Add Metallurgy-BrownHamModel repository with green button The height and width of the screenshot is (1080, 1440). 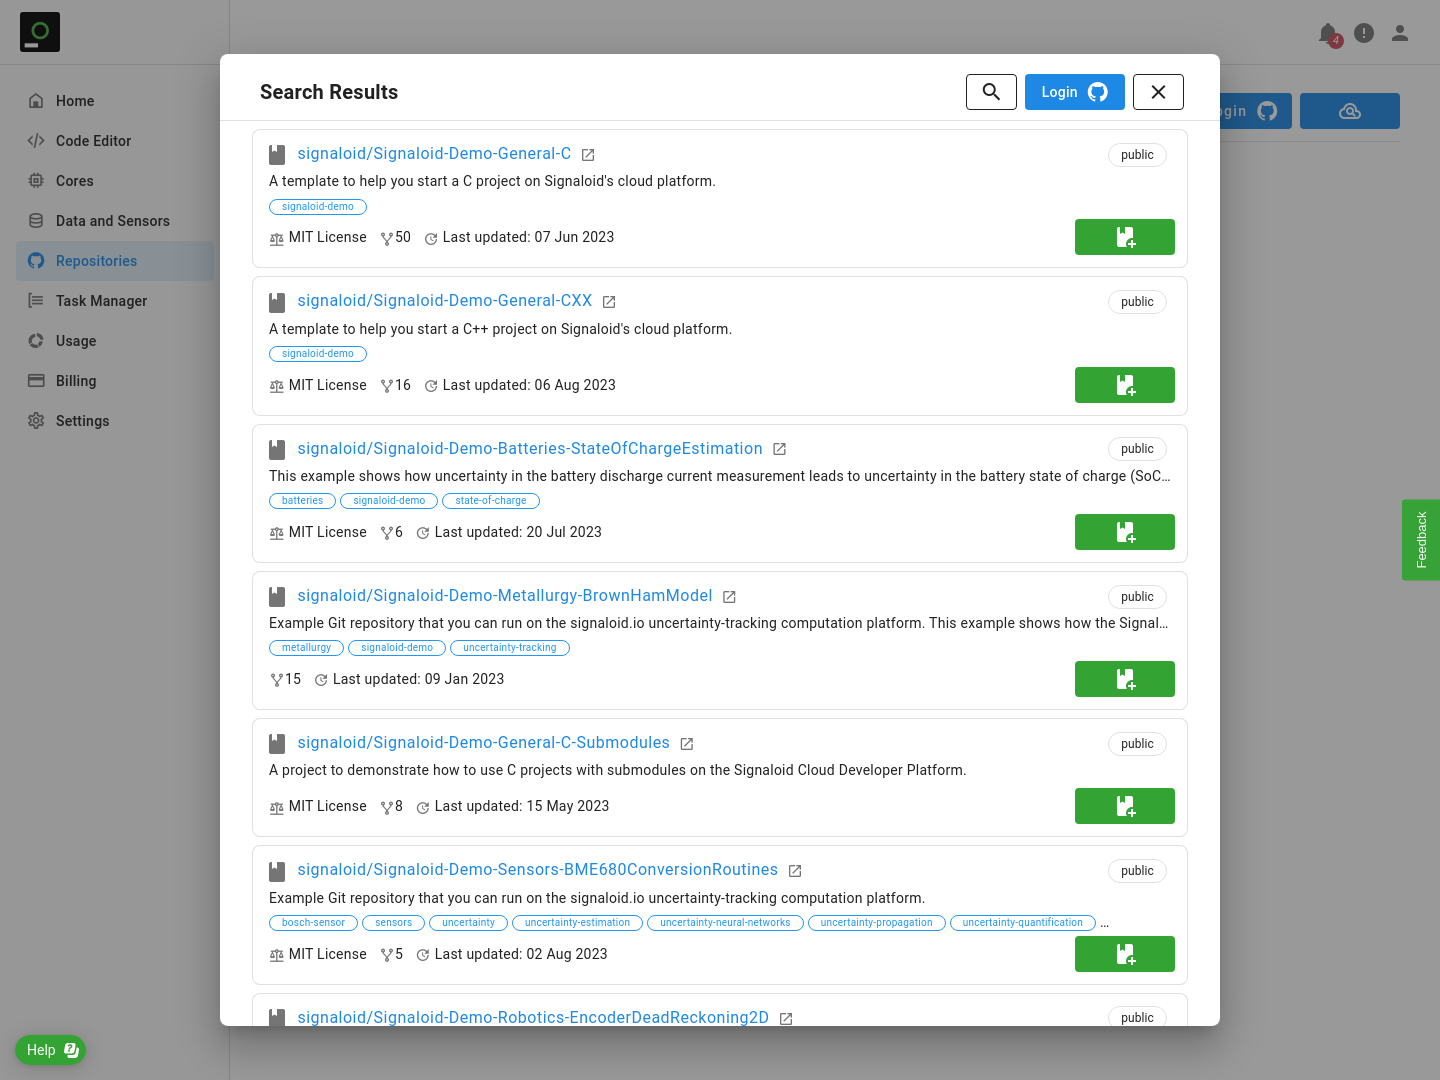(1124, 679)
